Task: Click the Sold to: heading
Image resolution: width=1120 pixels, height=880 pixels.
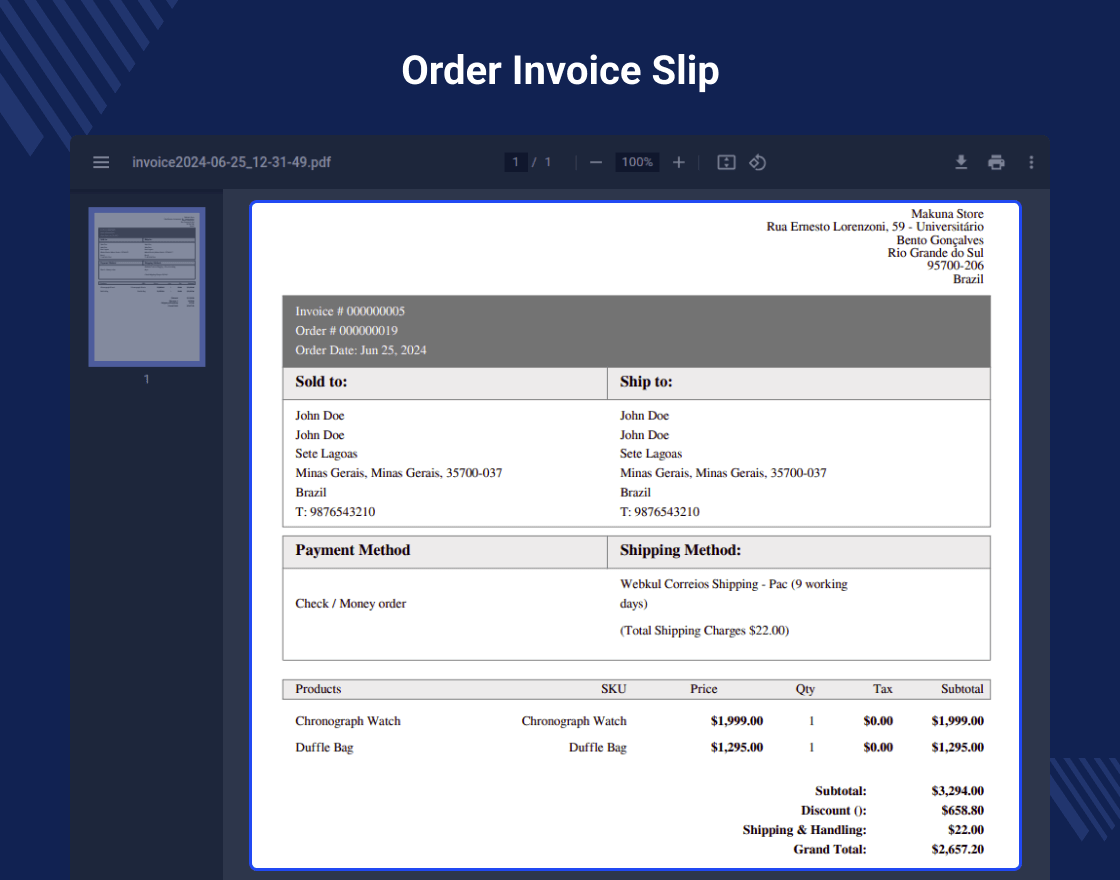Action: click(x=321, y=381)
